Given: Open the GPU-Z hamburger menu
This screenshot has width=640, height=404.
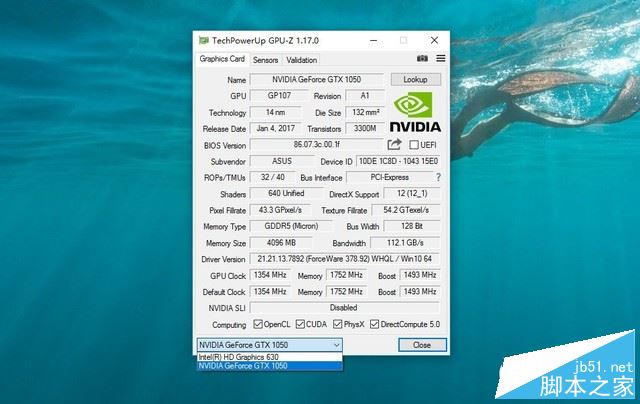Looking at the screenshot, I should (441, 58).
